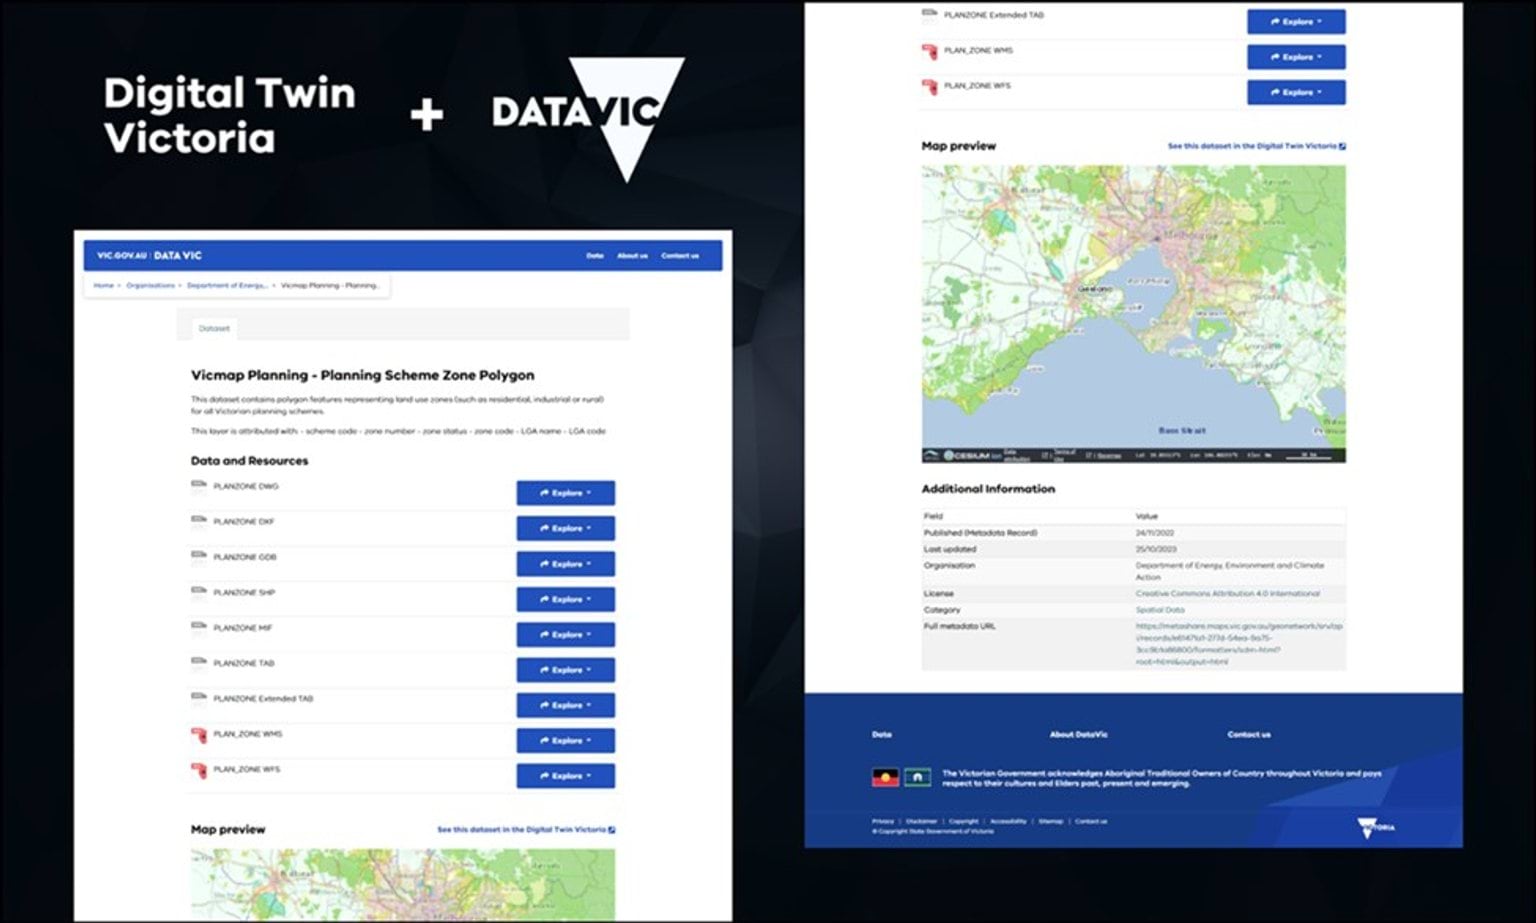Click the Torres Strait Islander flag icon

pos(917,777)
